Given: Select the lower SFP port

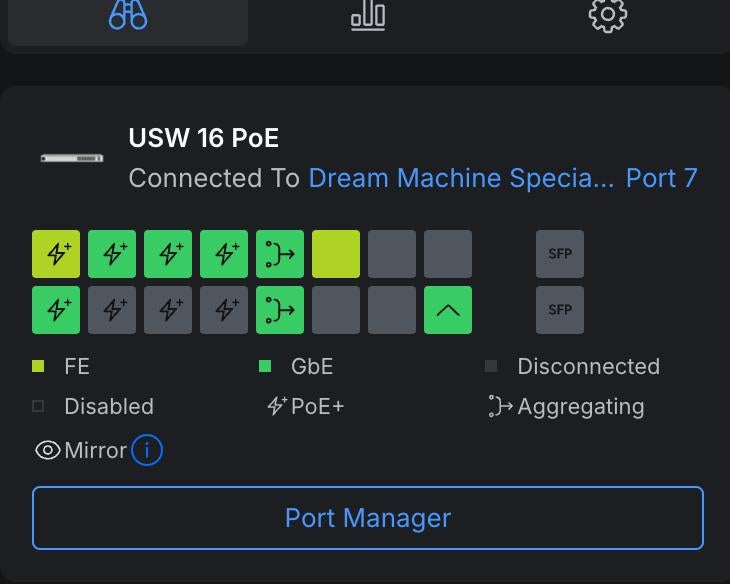Looking at the screenshot, I should [560, 310].
